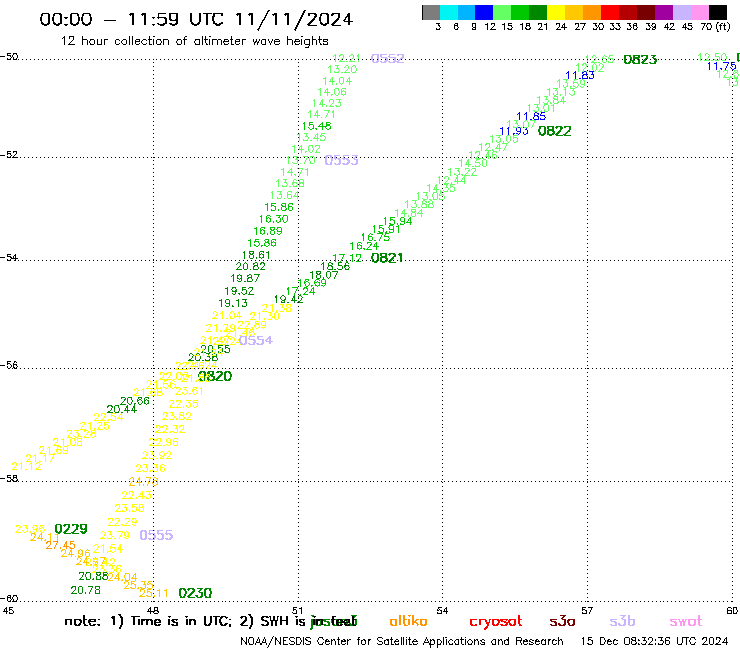The image size is (740, 650).
Task: Click the date range title text
Action: [196, 20]
